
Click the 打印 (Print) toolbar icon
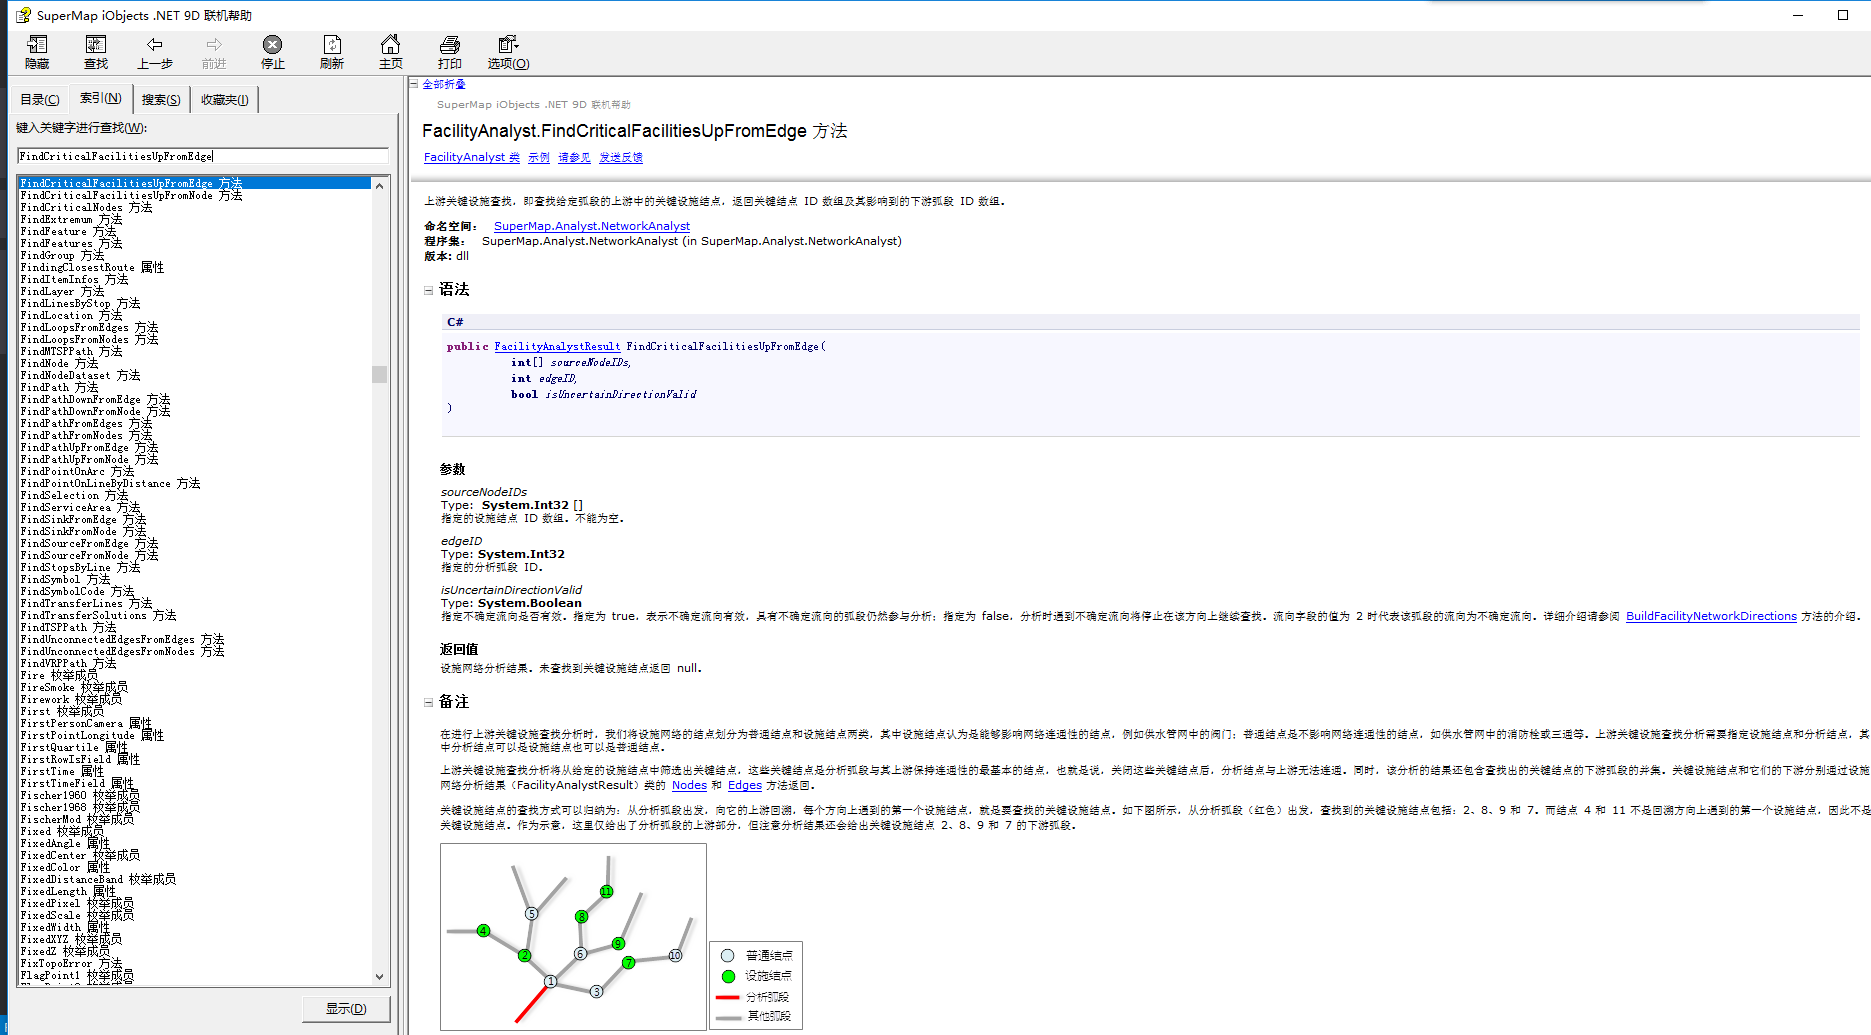(x=450, y=52)
